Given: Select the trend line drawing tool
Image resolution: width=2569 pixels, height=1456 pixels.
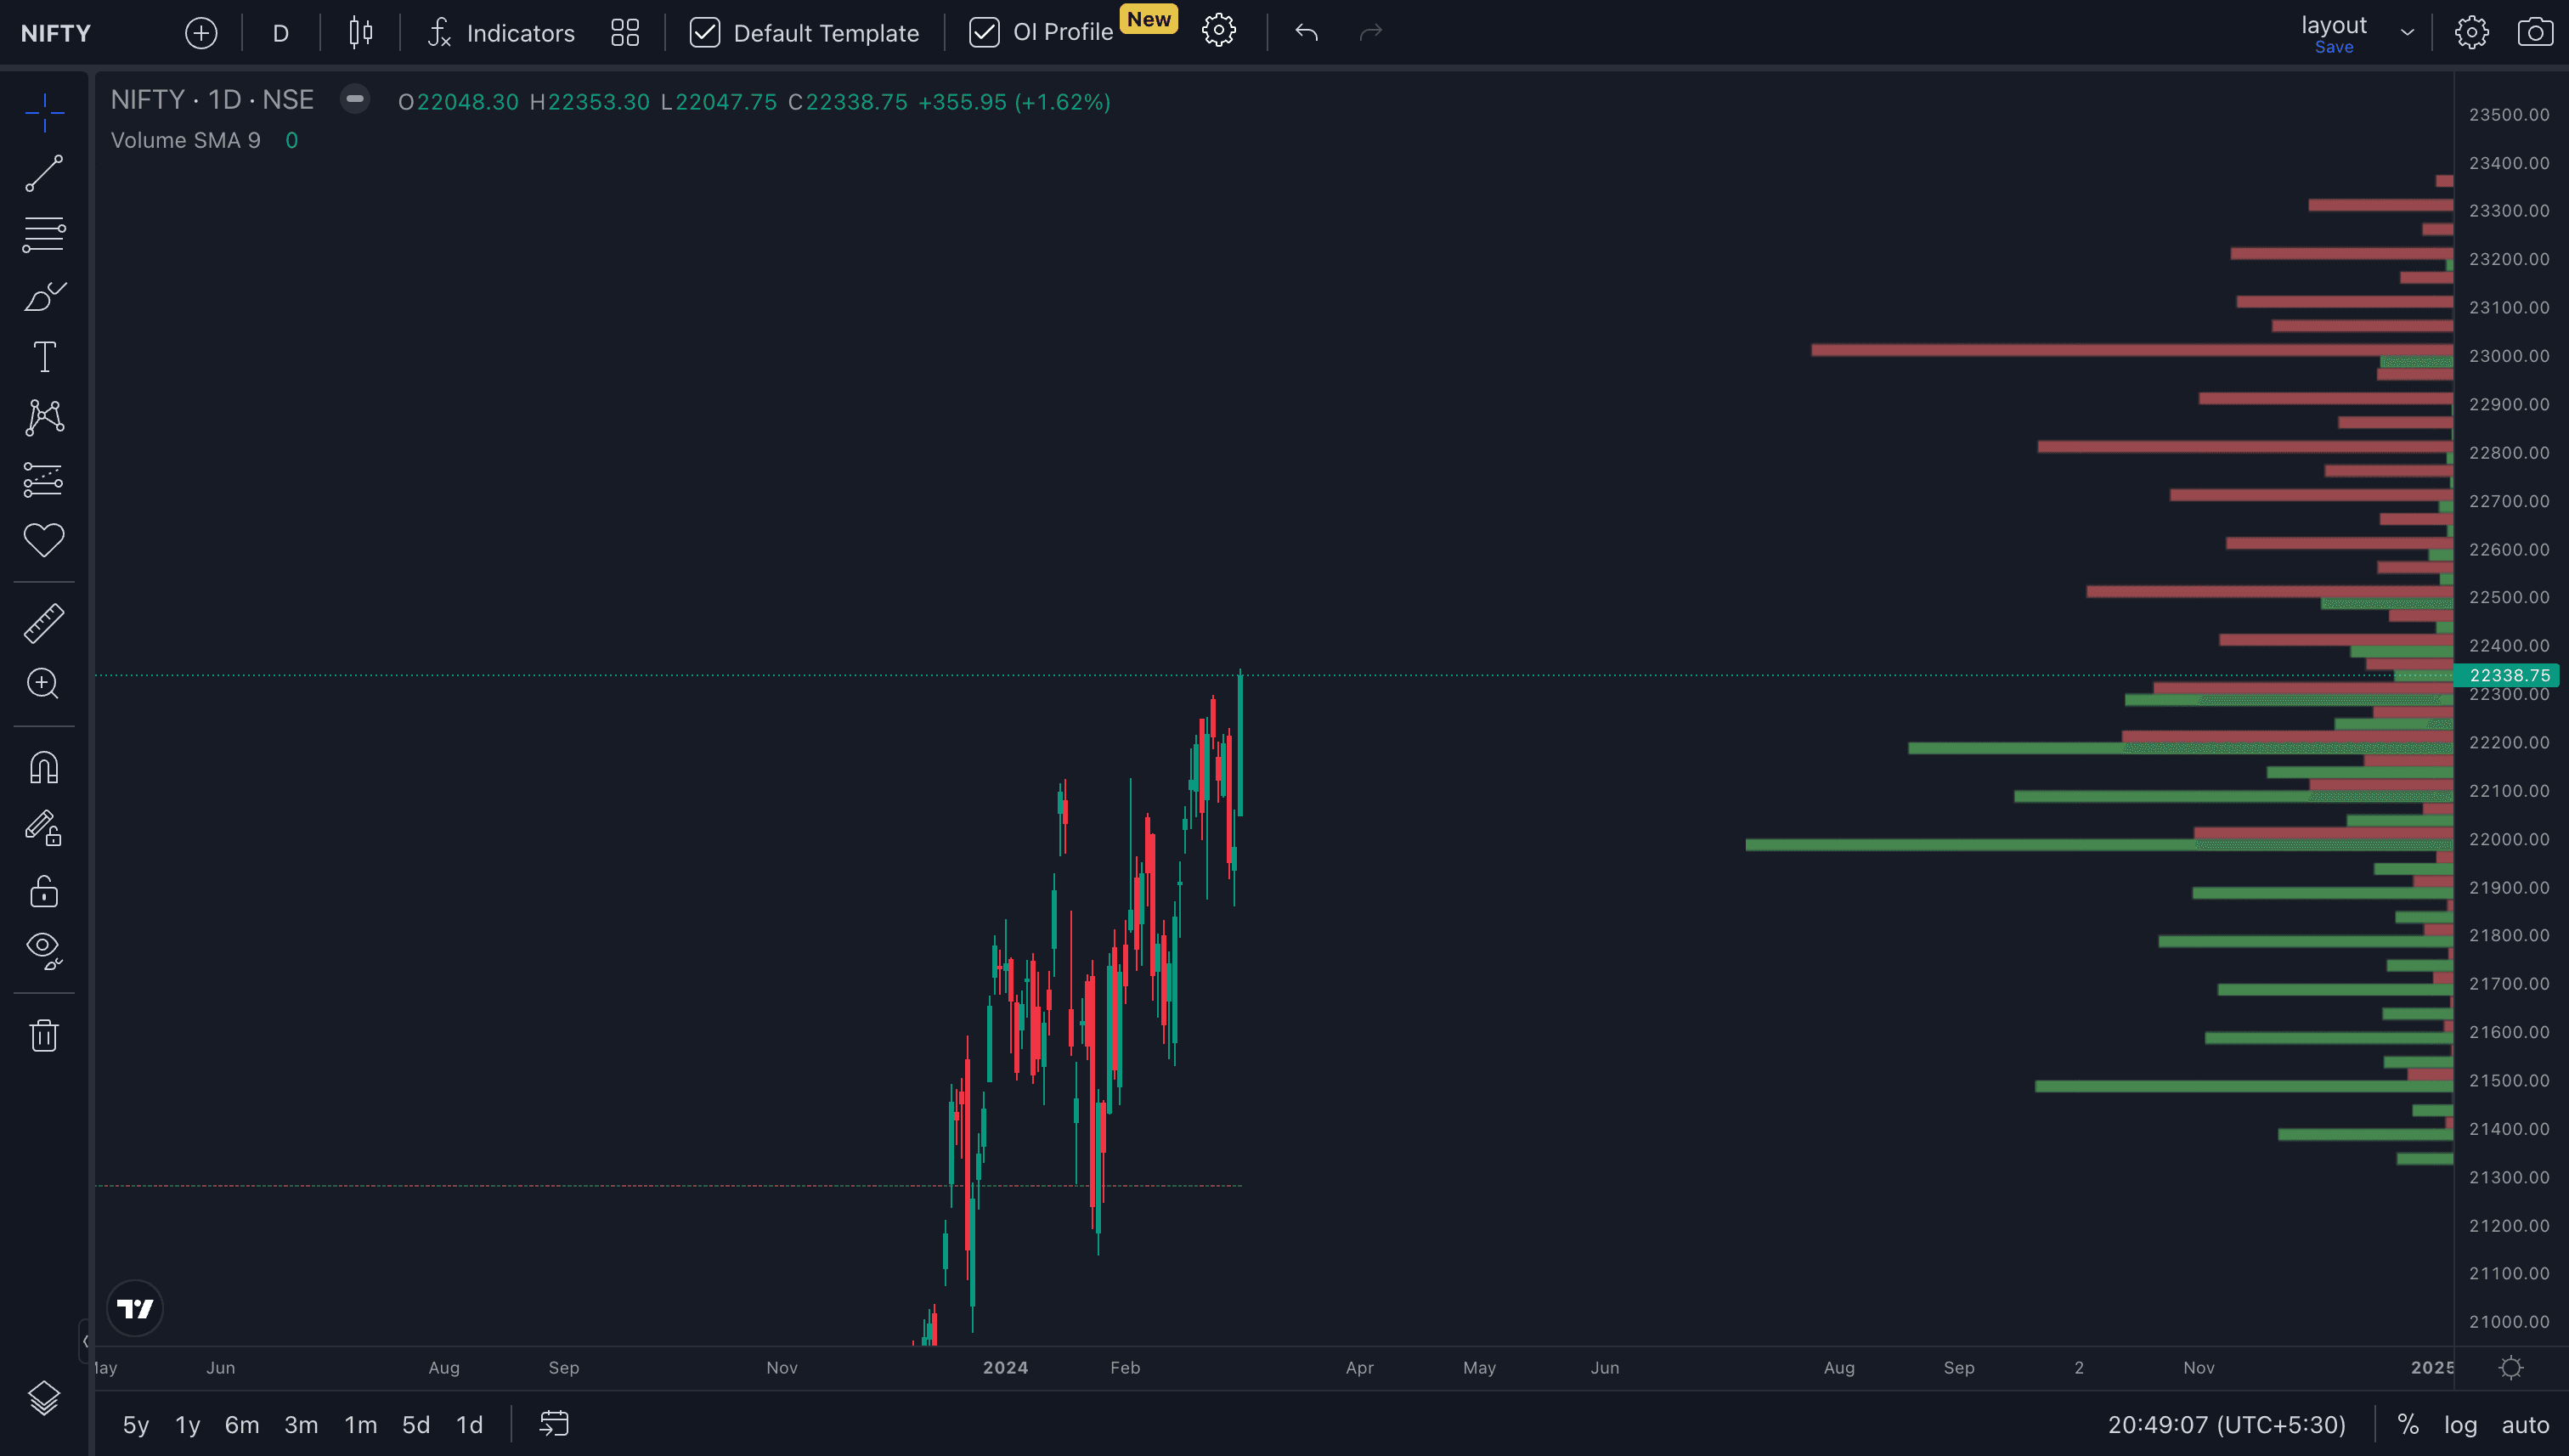Looking at the screenshot, I should click(44, 174).
